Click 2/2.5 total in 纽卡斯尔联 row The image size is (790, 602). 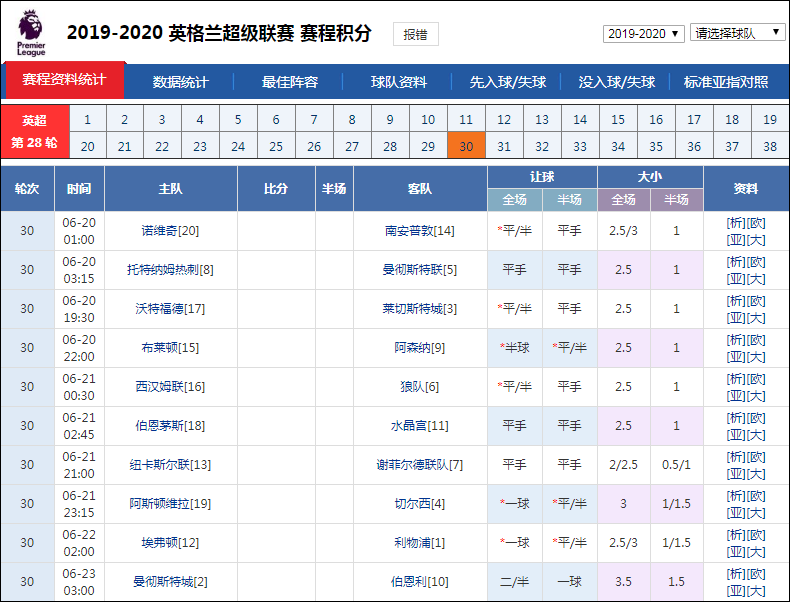pyautogui.click(x=623, y=464)
